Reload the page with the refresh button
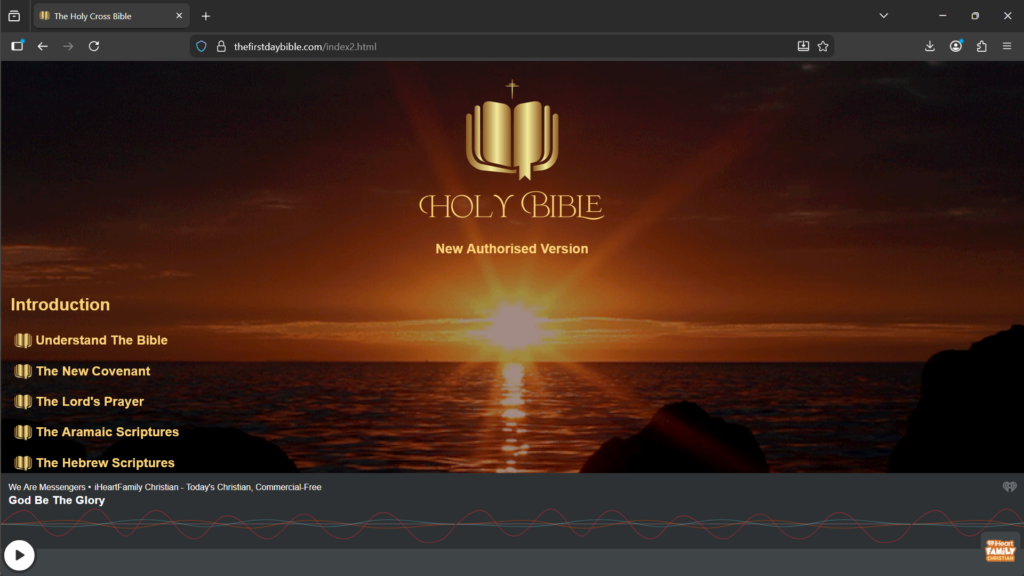Viewport: 1024px width, 576px height. (x=94, y=46)
